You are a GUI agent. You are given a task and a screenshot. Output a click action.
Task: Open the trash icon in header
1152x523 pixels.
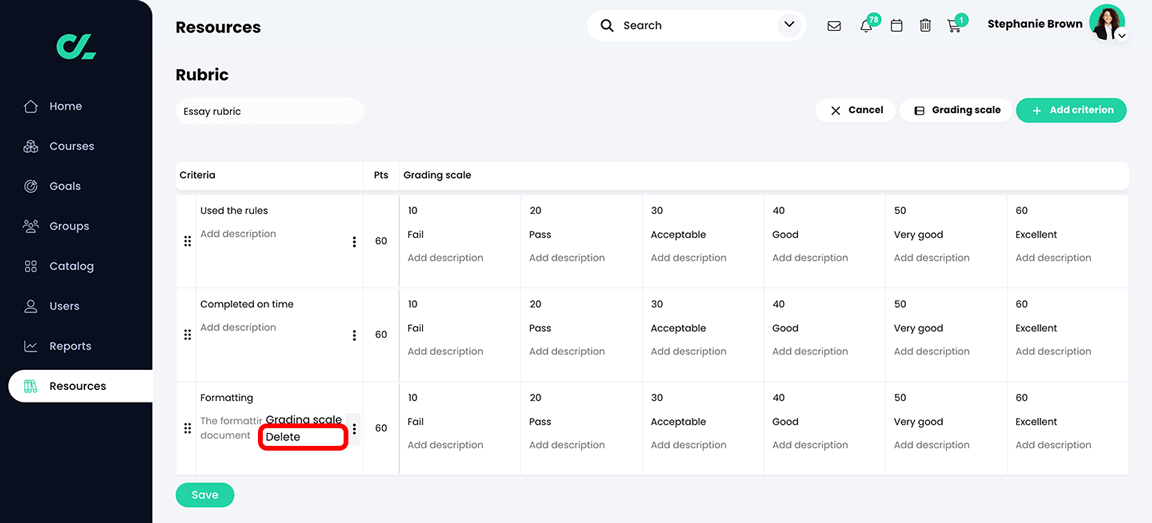click(x=926, y=26)
